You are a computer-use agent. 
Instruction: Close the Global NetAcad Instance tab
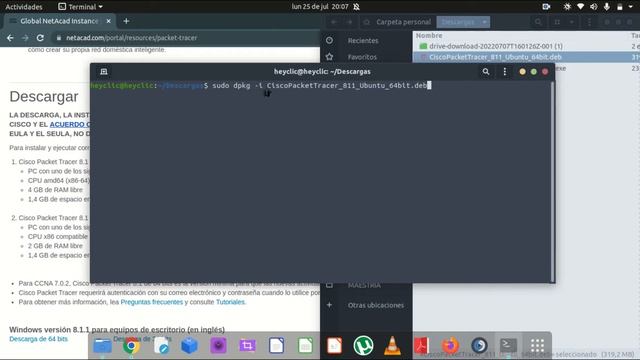[109, 21]
